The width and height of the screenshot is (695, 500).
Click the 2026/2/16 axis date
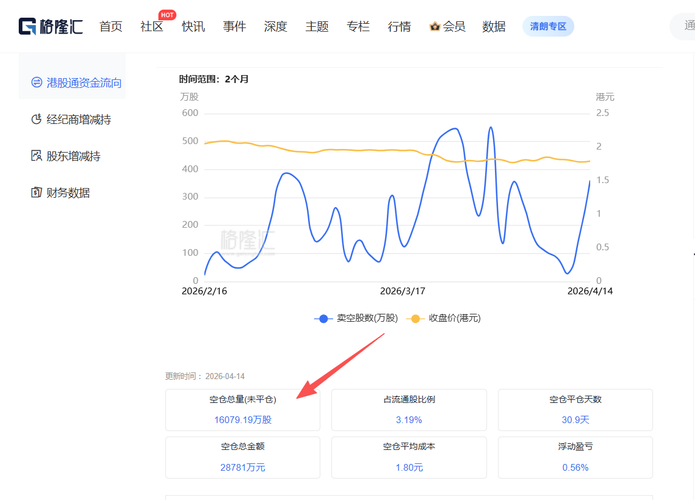[204, 291]
